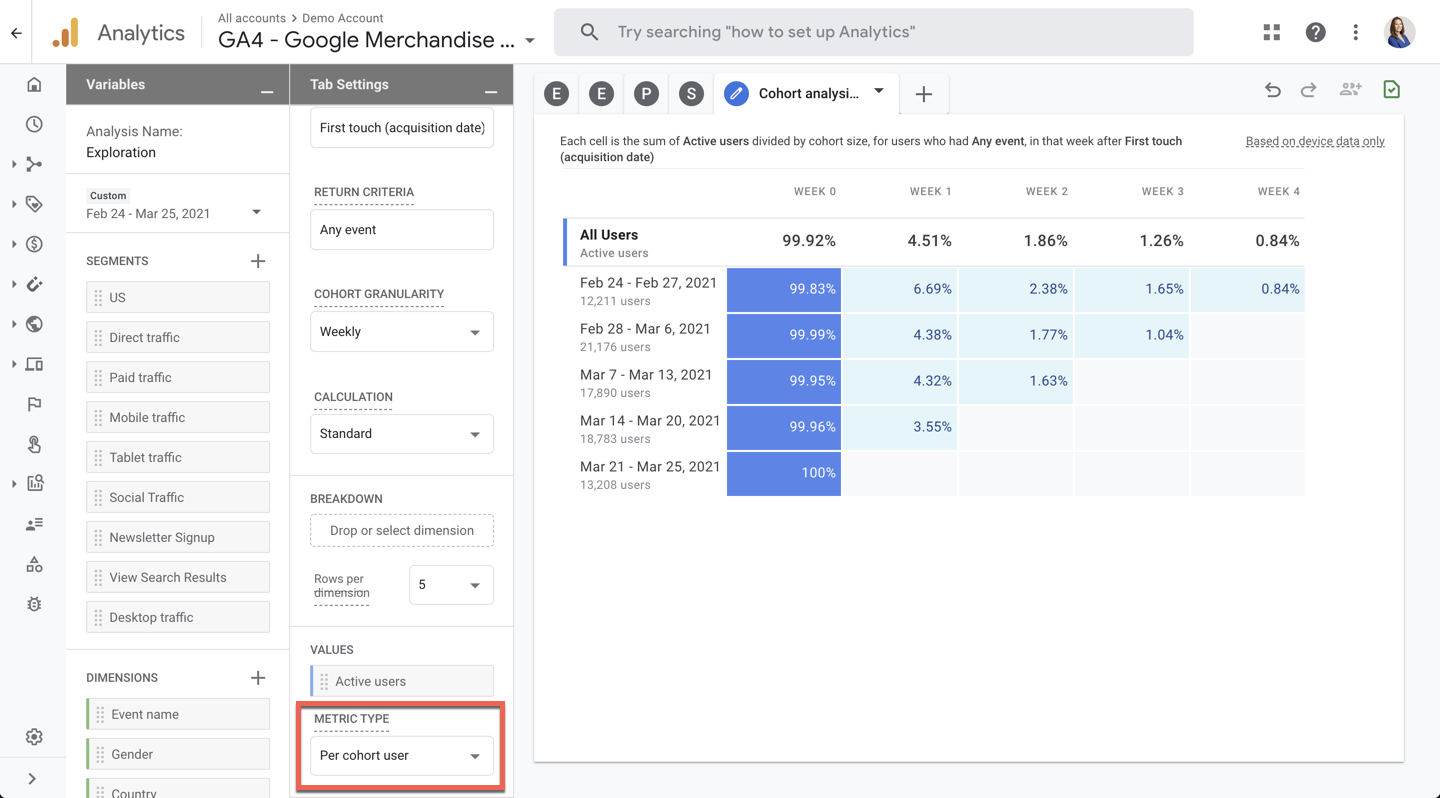Screen dimensions: 1440x798
Task: Open the Google apps grid icon
Action: [1271, 31]
